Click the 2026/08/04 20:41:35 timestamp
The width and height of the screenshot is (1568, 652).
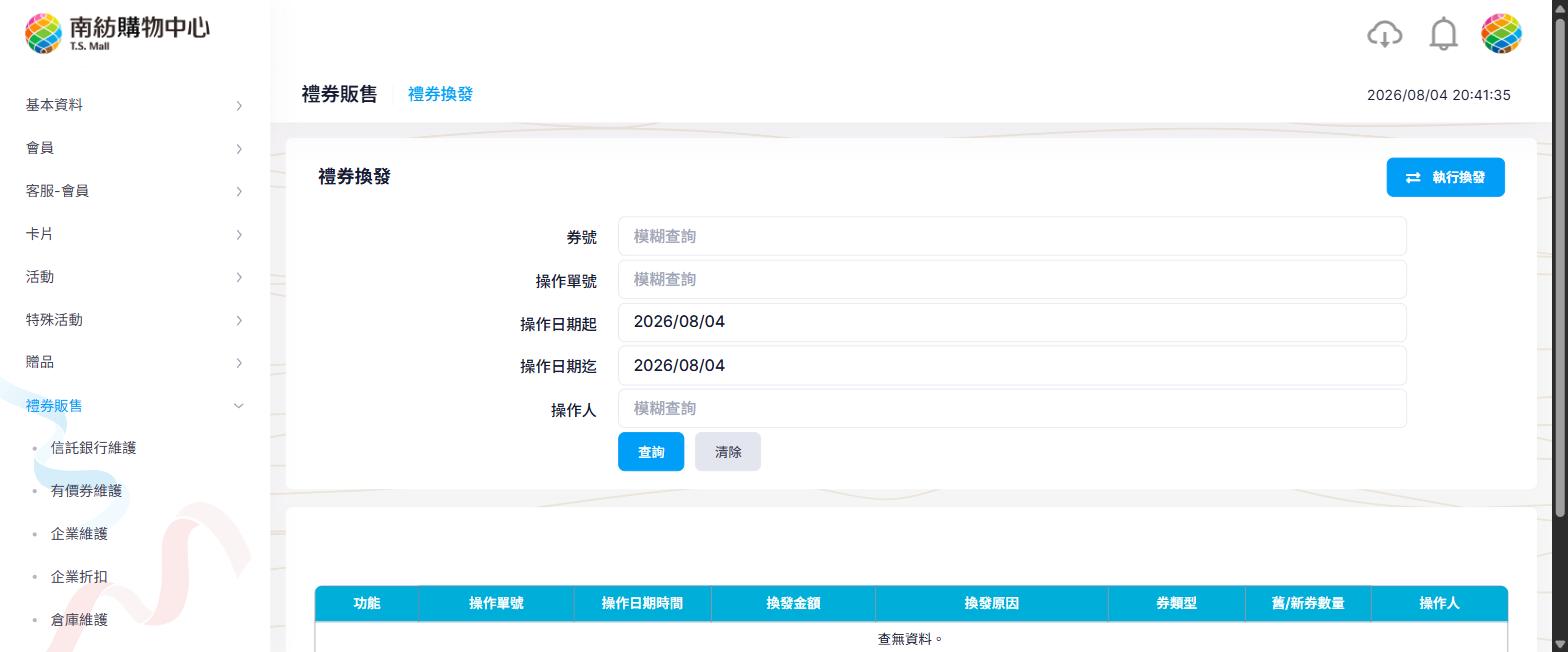pos(1438,95)
